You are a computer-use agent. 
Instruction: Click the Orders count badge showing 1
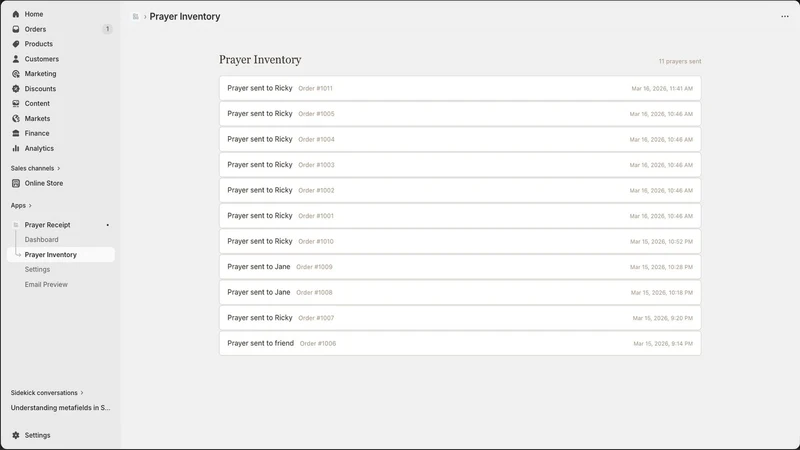(x=107, y=29)
